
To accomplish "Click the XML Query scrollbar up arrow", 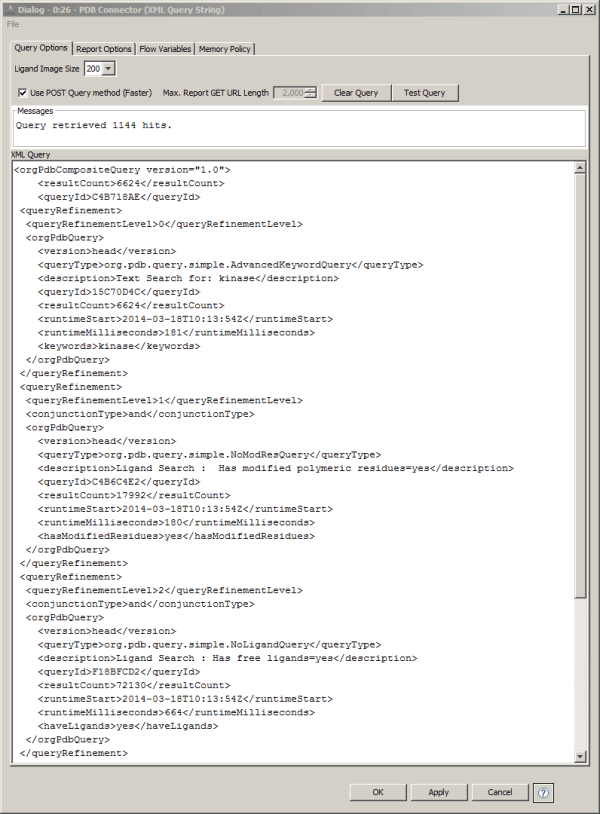I will click(x=580, y=168).
